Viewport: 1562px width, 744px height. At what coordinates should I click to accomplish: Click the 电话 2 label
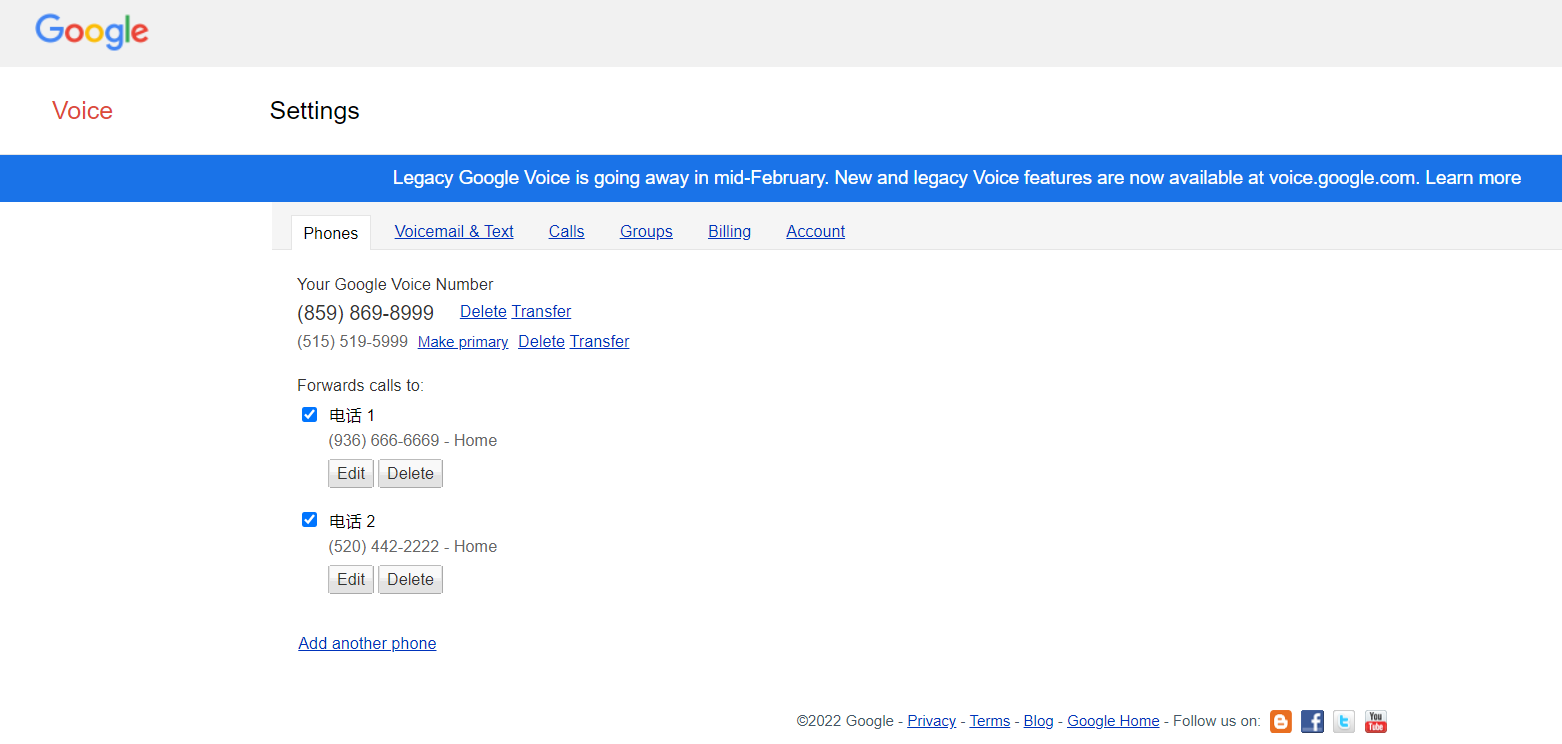[352, 522]
